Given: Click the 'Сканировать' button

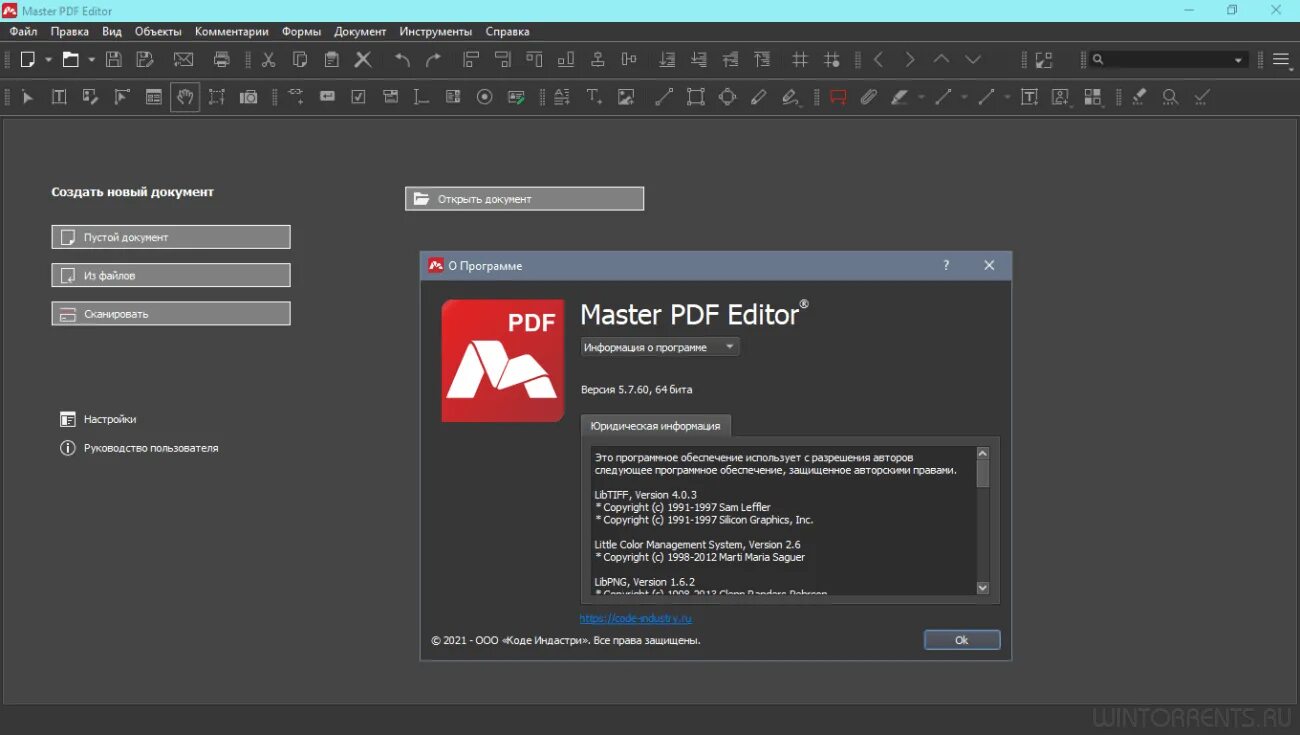Looking at the screenshot, I should point(171,313).
